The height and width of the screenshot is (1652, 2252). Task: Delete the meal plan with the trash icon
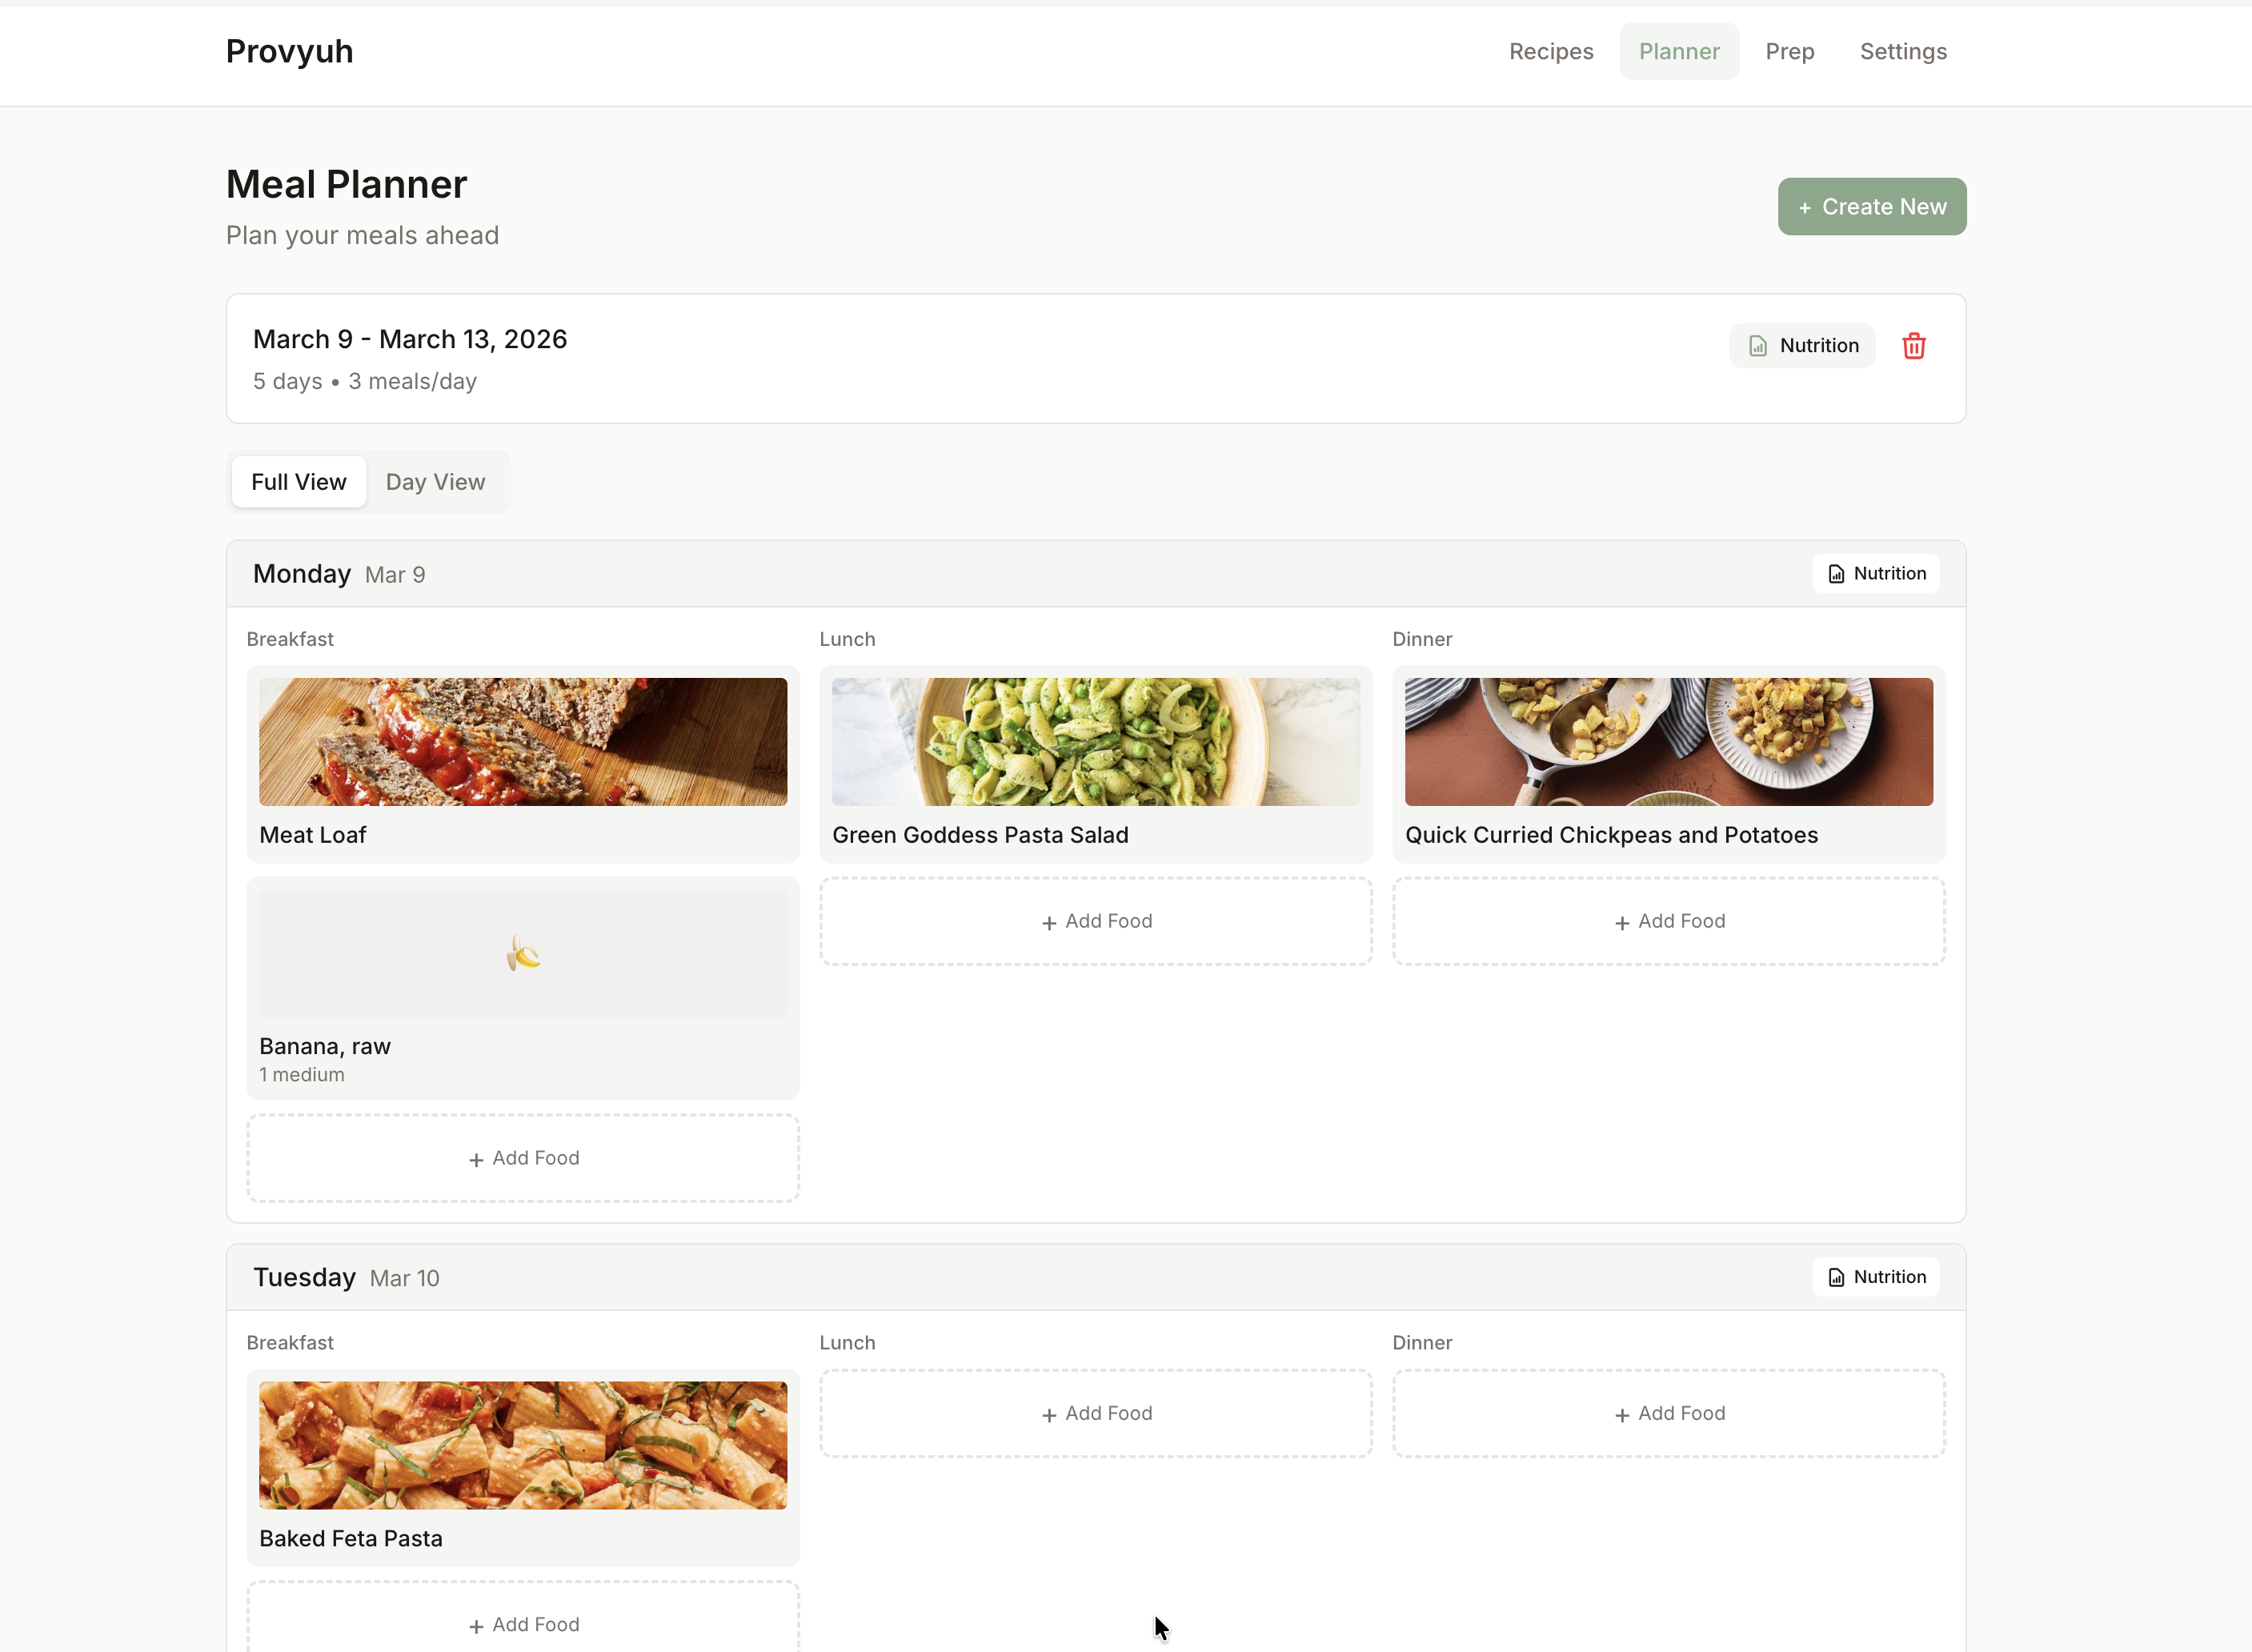pos(1913,346)
